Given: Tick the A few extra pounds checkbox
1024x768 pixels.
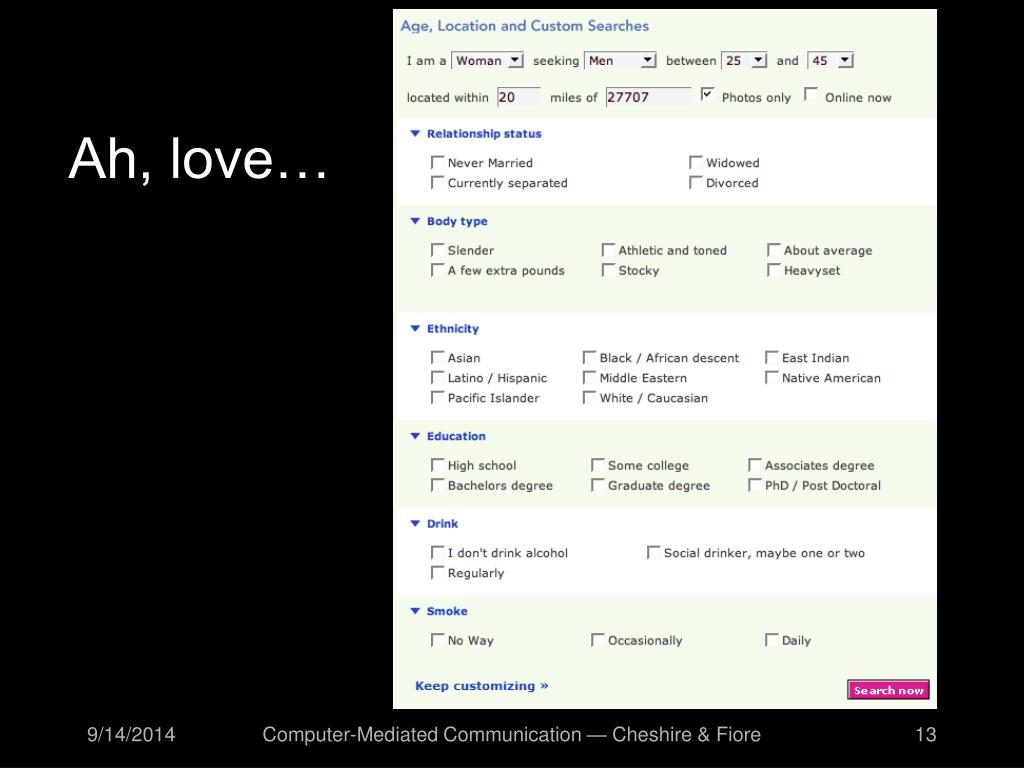Looking at the screenshot, I should coord(438,270).
